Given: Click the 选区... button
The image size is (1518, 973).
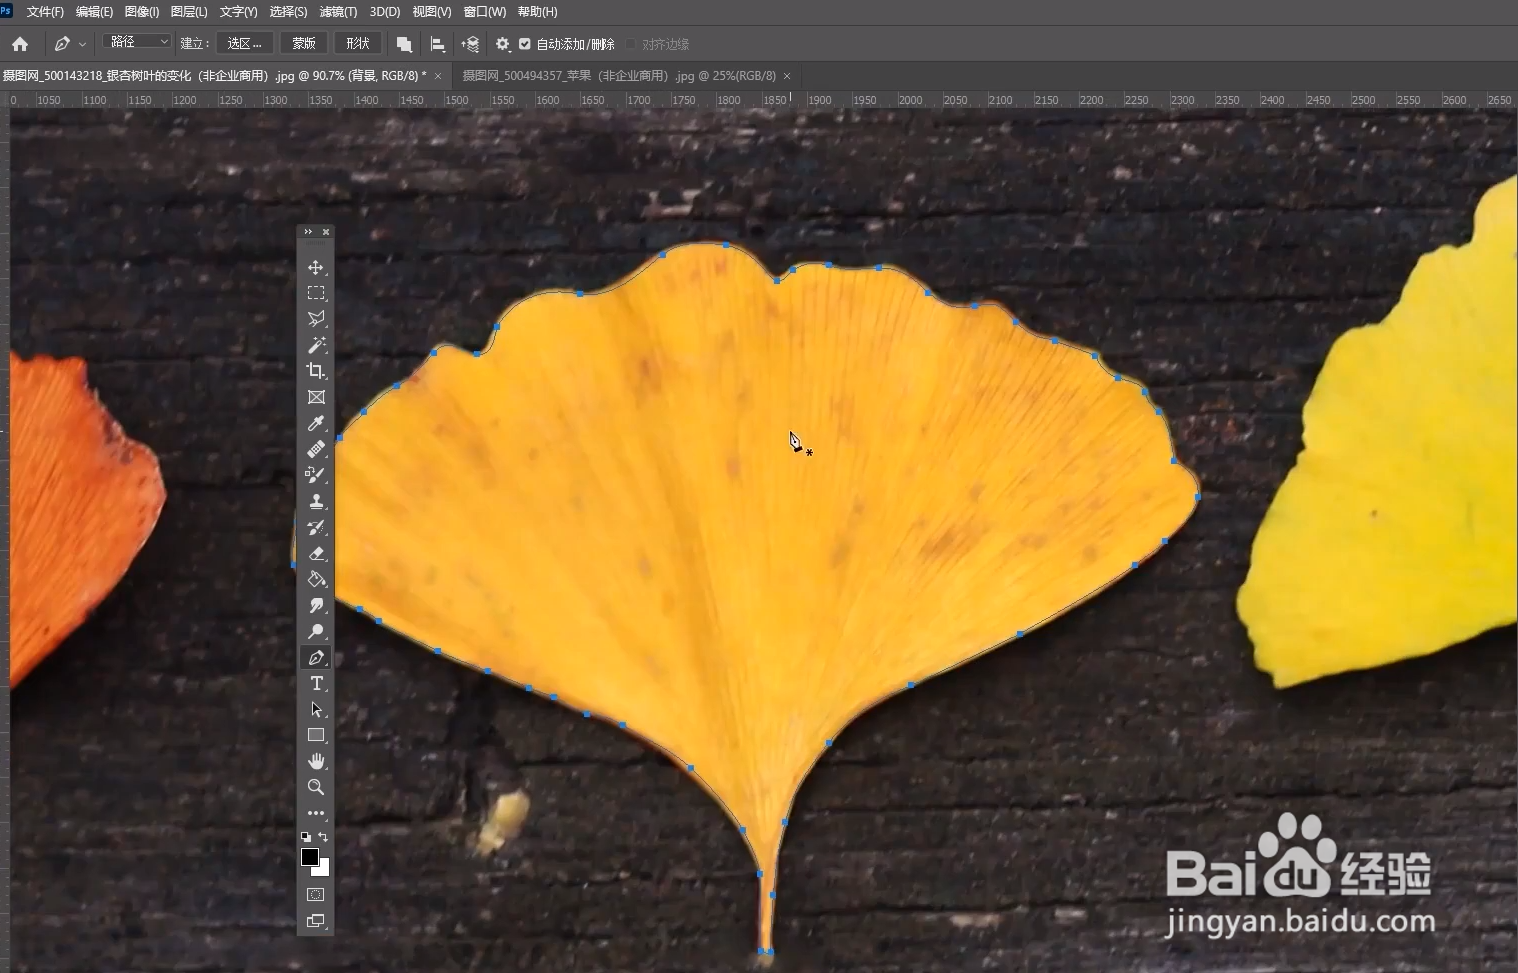Looking at the screenshot, I should pos(244,43).
